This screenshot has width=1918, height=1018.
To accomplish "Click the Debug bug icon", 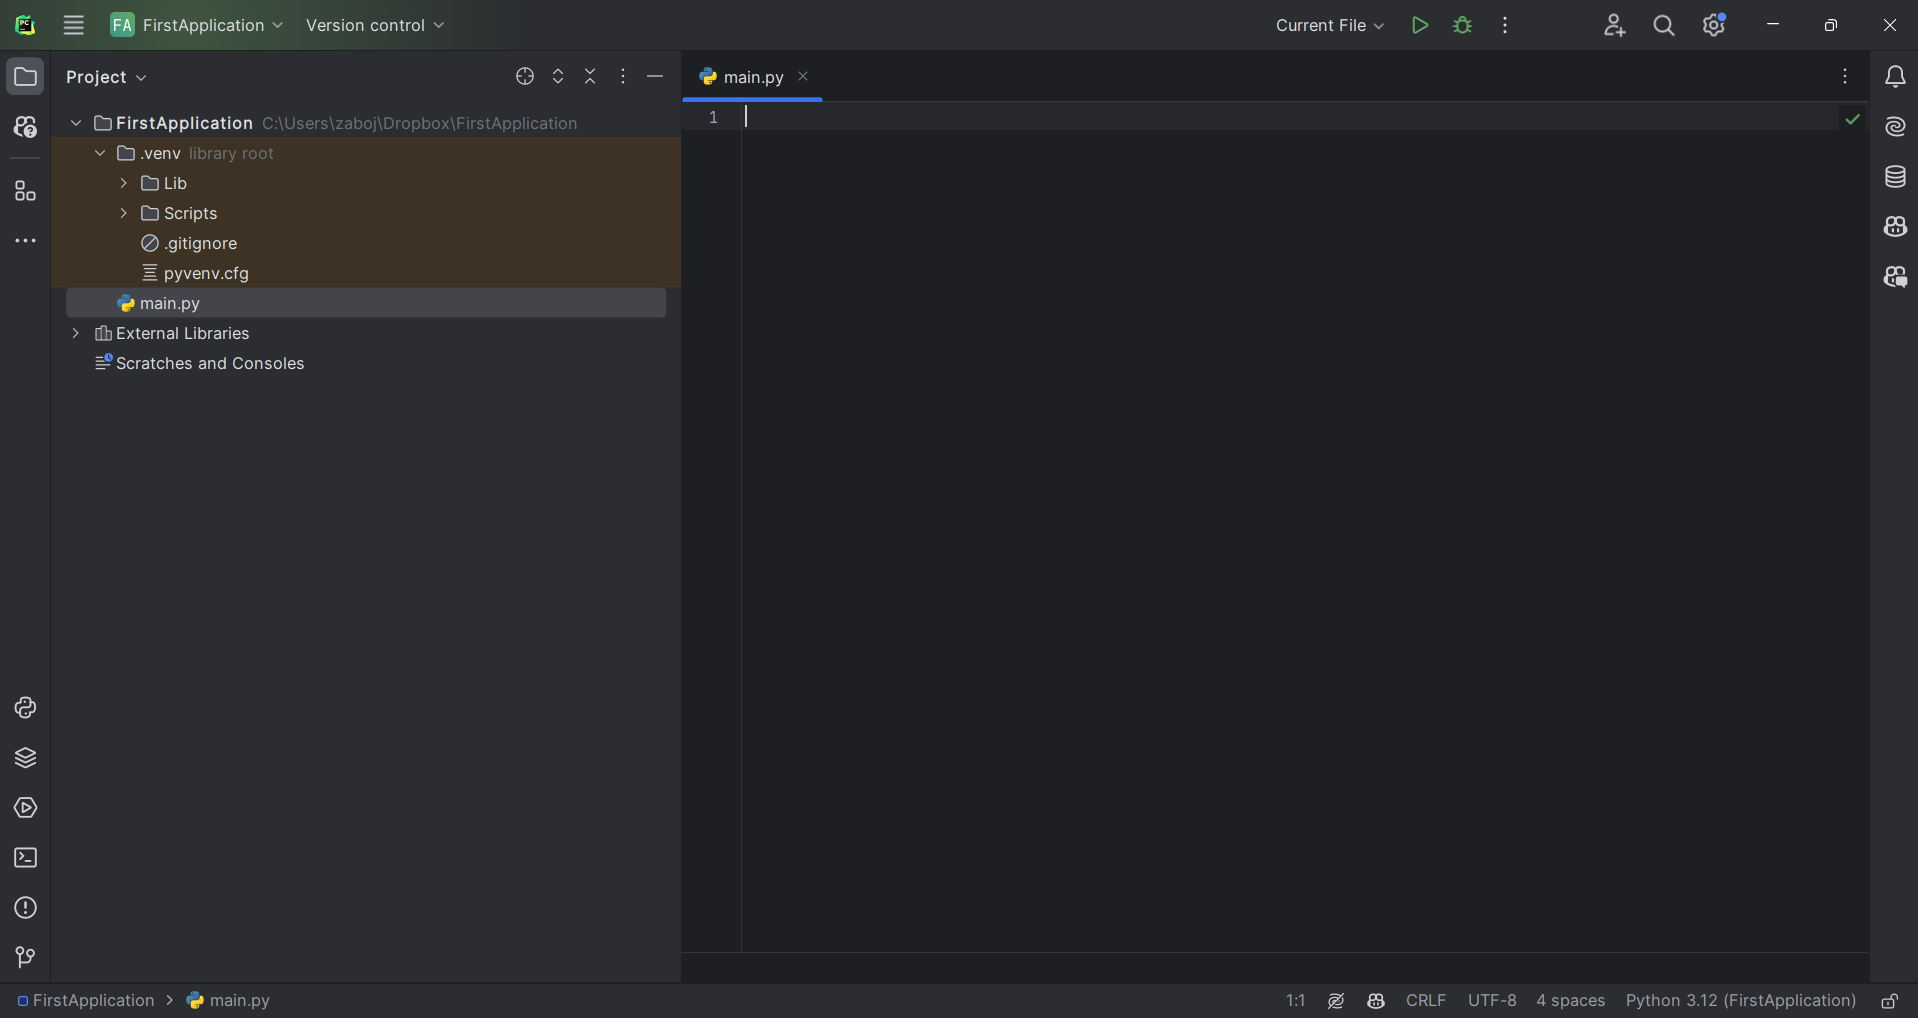I will click(x=1462, y=25).
